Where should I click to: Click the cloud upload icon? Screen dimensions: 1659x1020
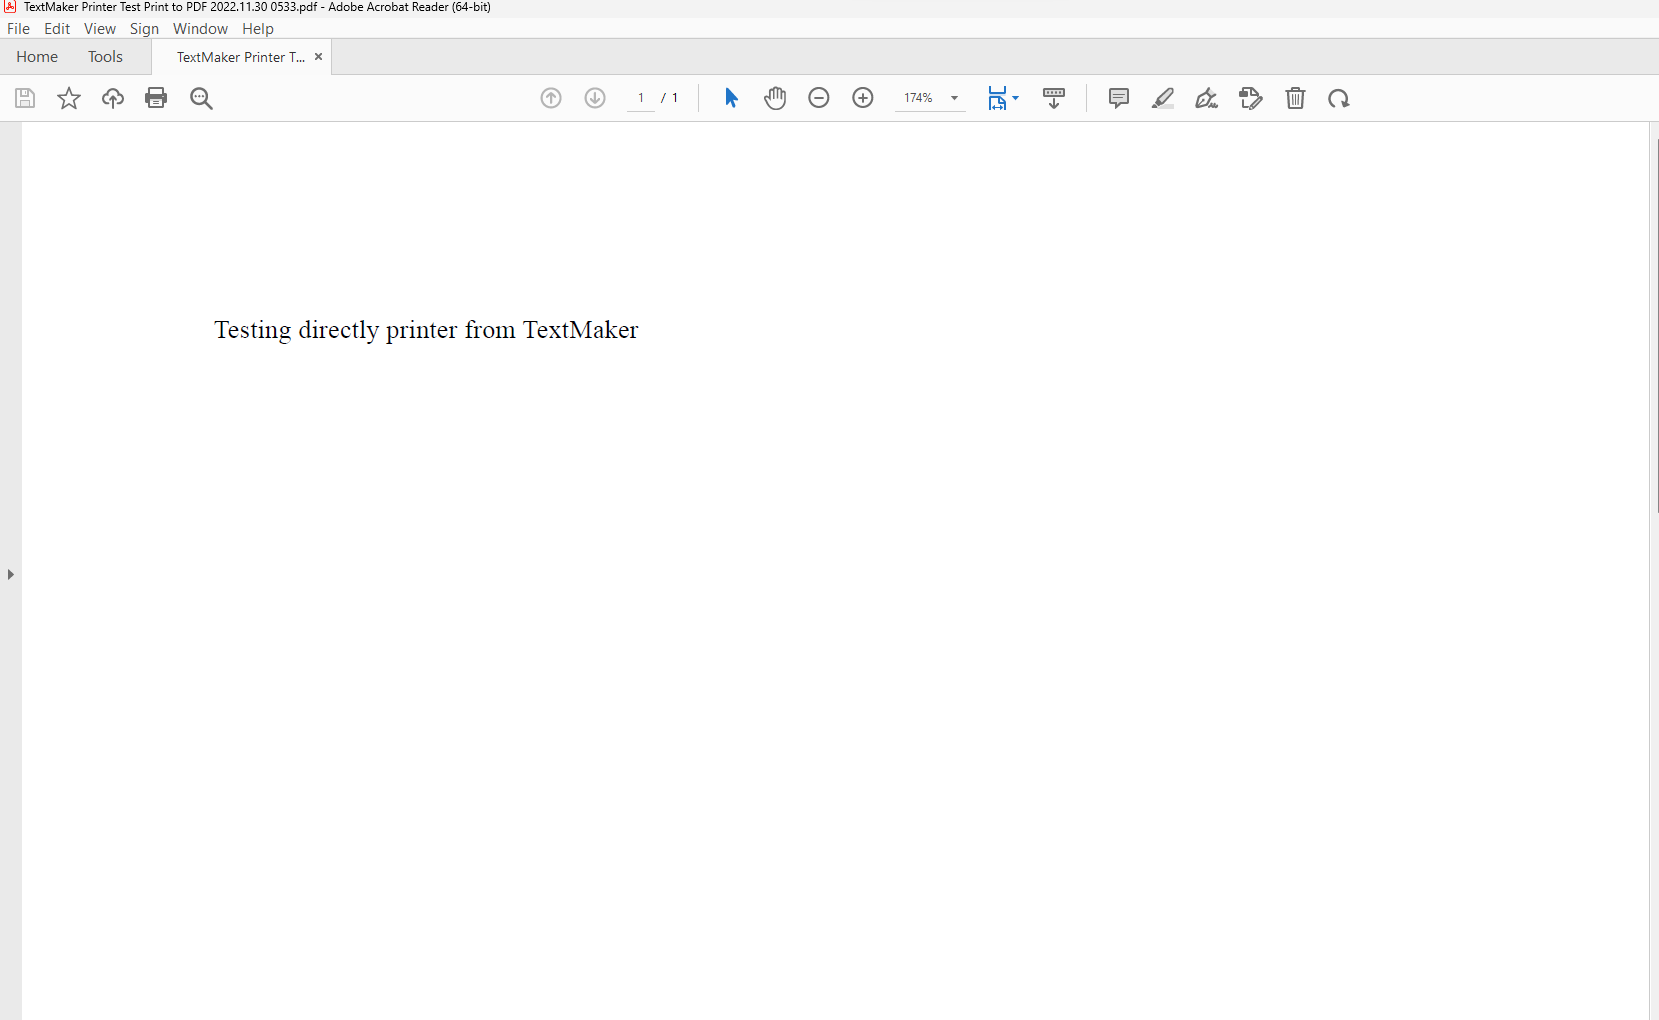click(113, 98)
